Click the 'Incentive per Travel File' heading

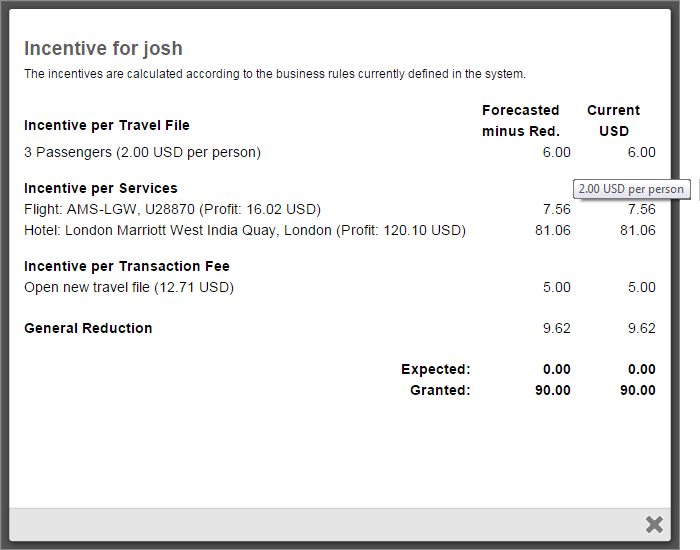coord(107,125)
